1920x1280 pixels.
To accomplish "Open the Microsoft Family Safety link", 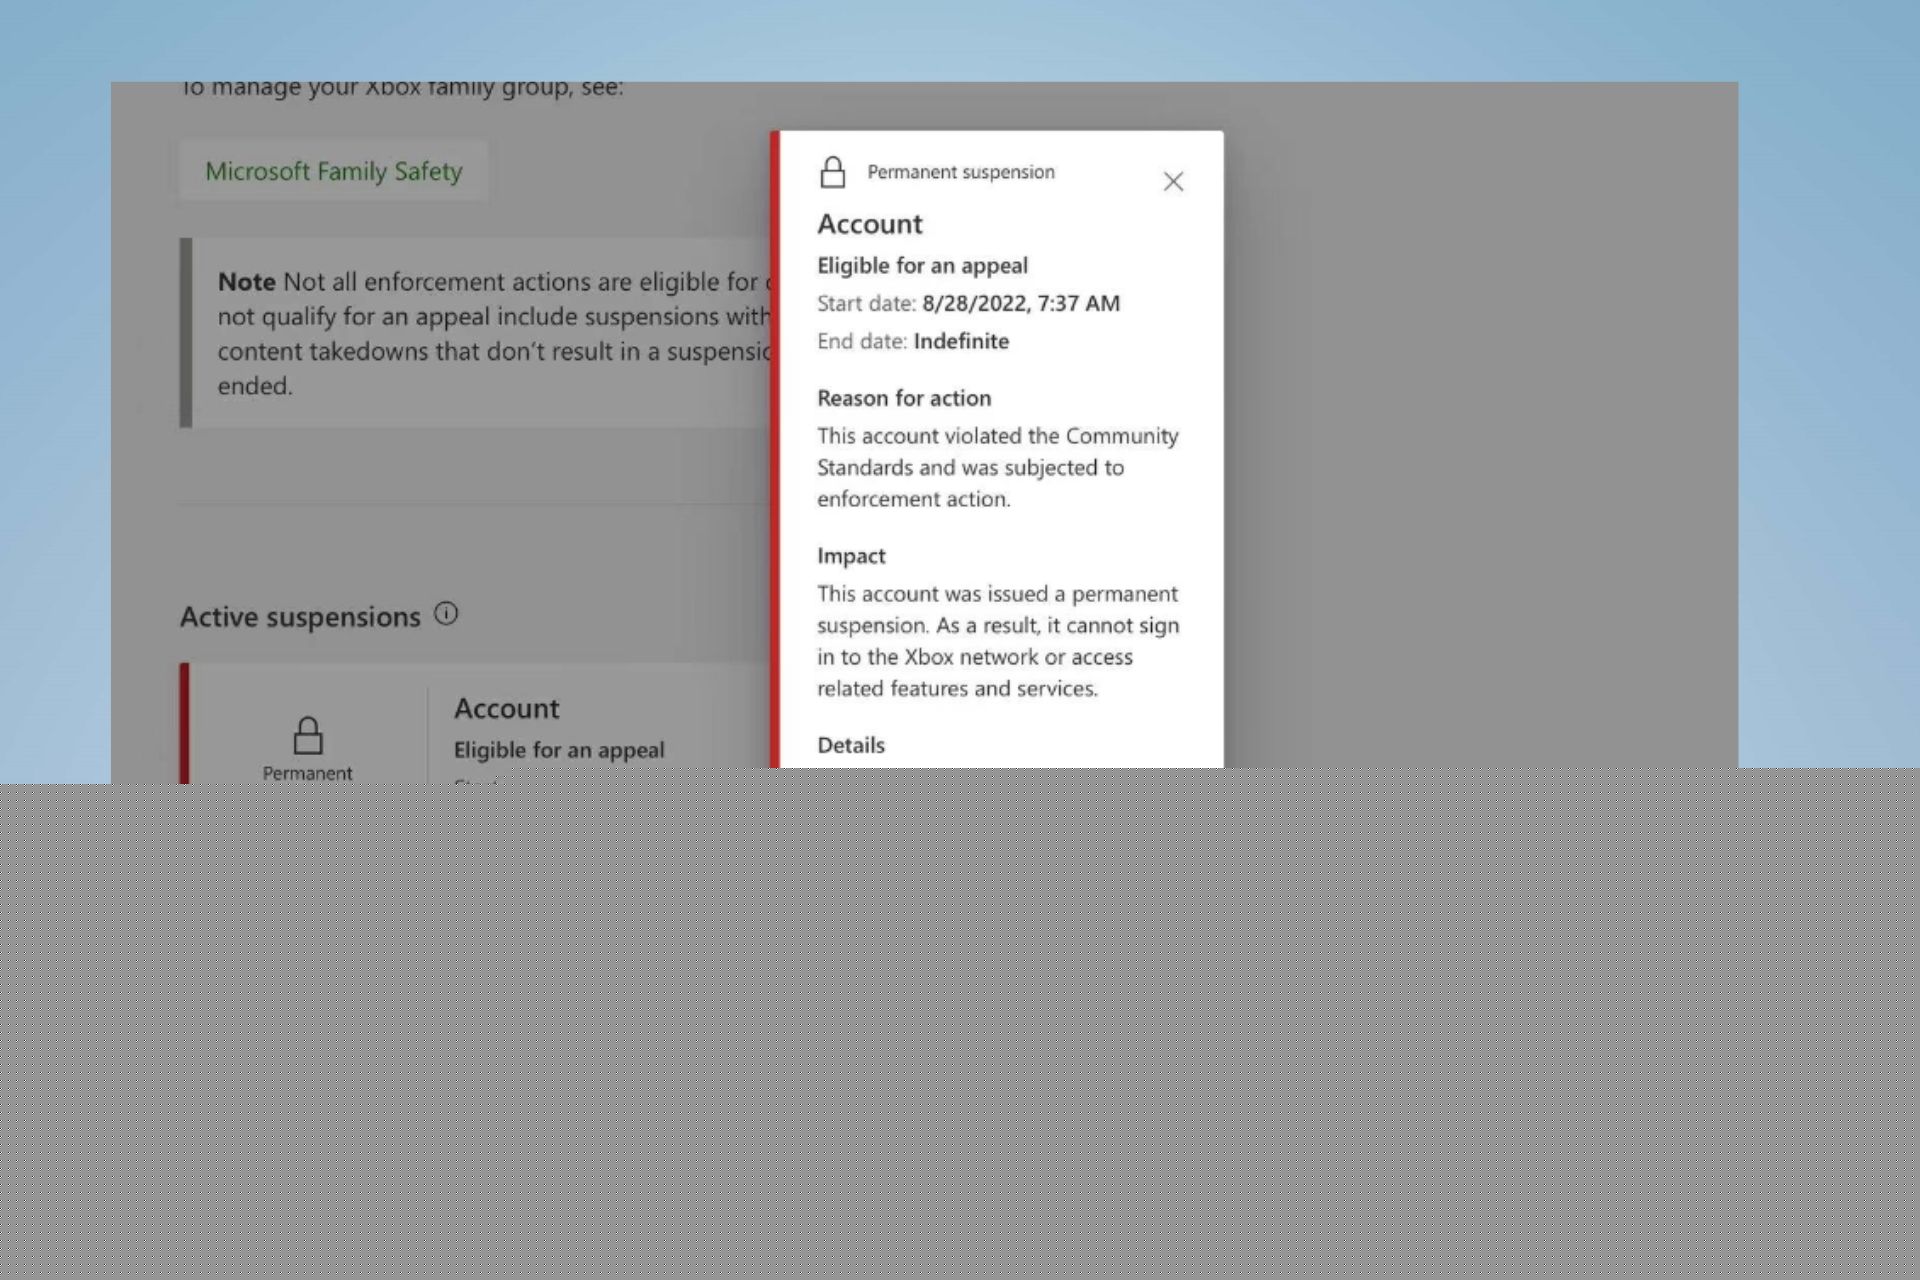I will click(333, 171).
